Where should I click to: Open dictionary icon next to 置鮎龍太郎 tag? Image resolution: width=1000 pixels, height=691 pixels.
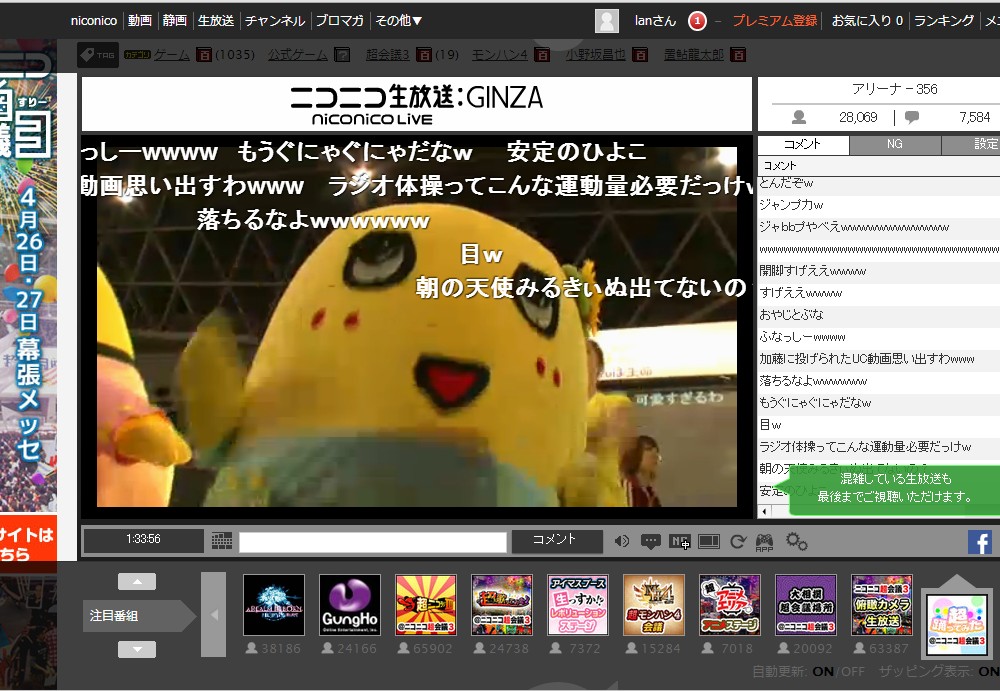pos(737,55)
